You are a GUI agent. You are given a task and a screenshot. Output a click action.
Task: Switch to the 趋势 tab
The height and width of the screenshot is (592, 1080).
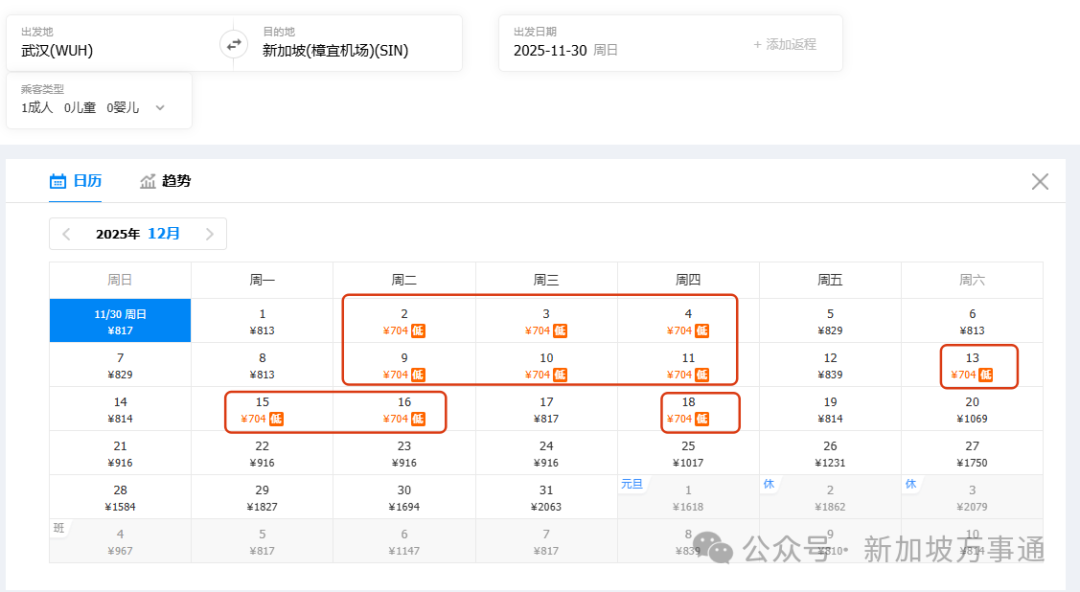tap(165, 181)
